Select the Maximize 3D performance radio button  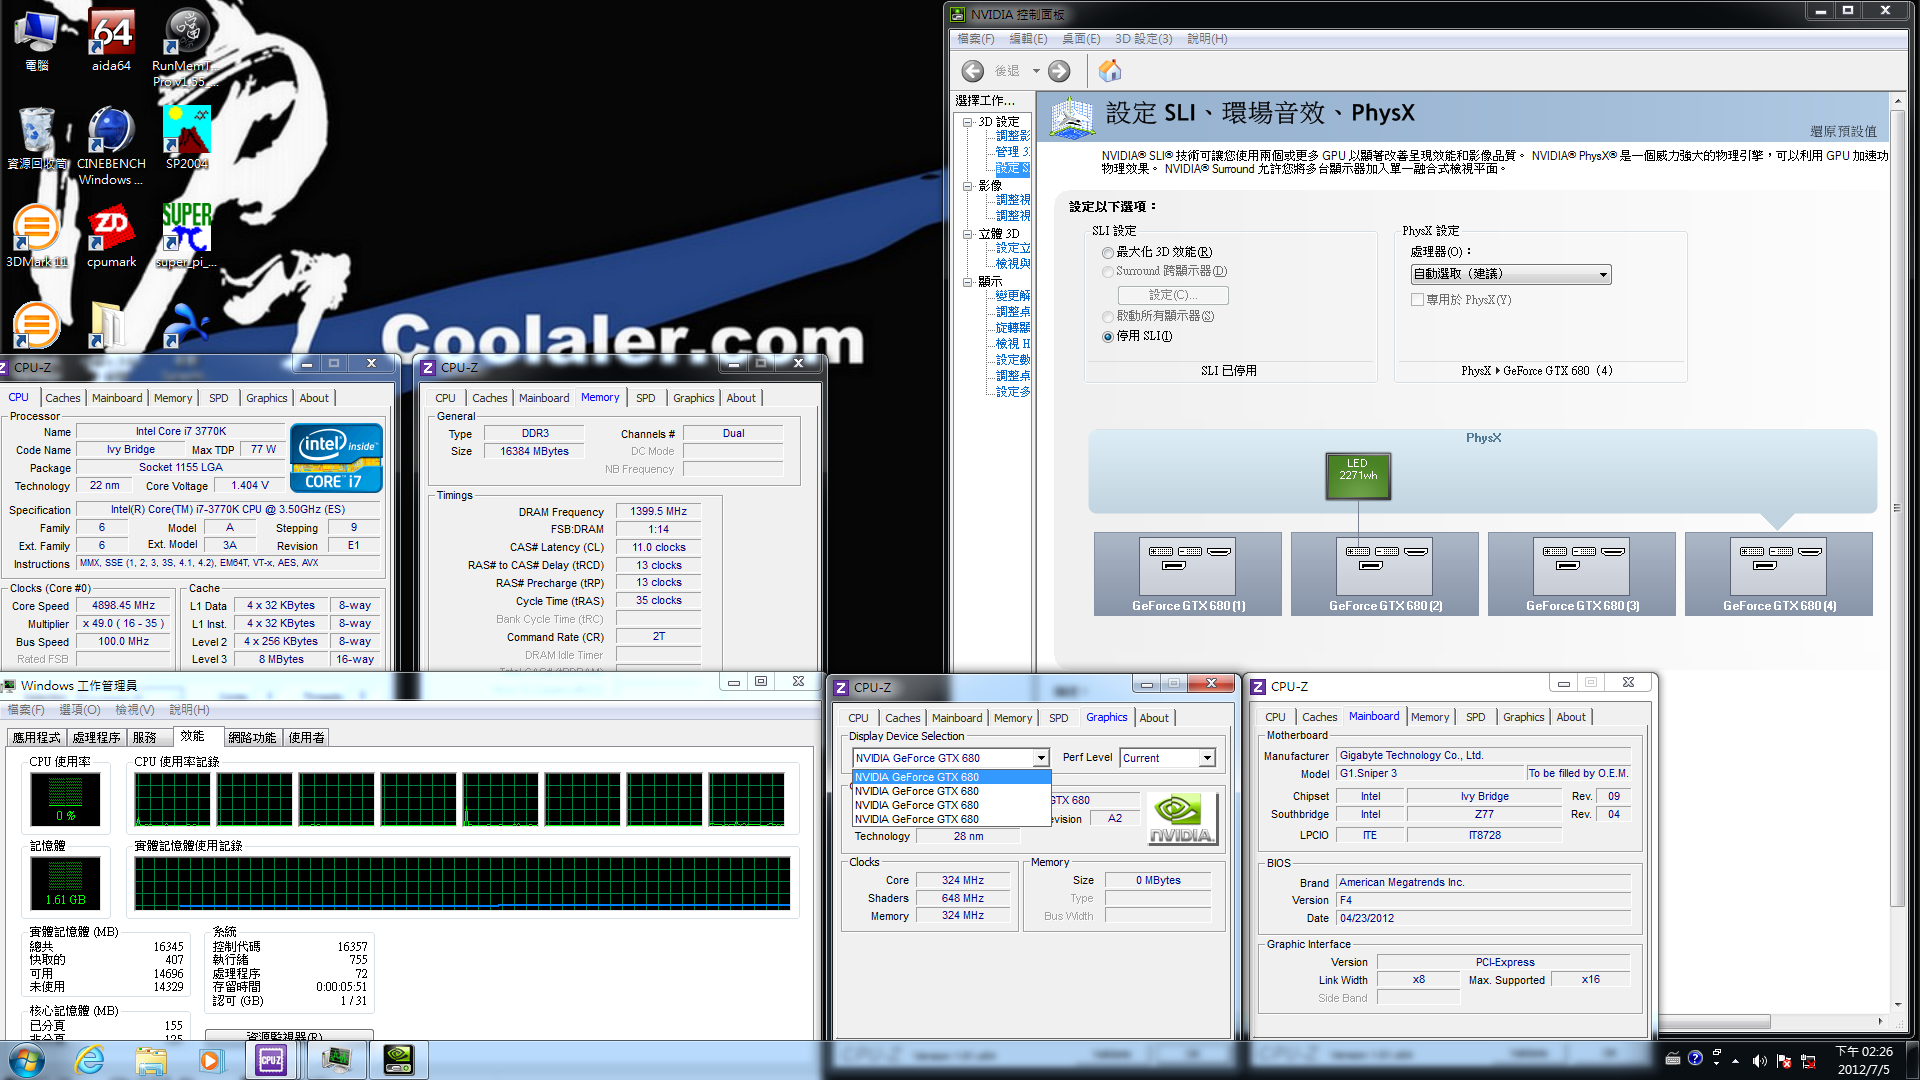tap(1108, 253)
